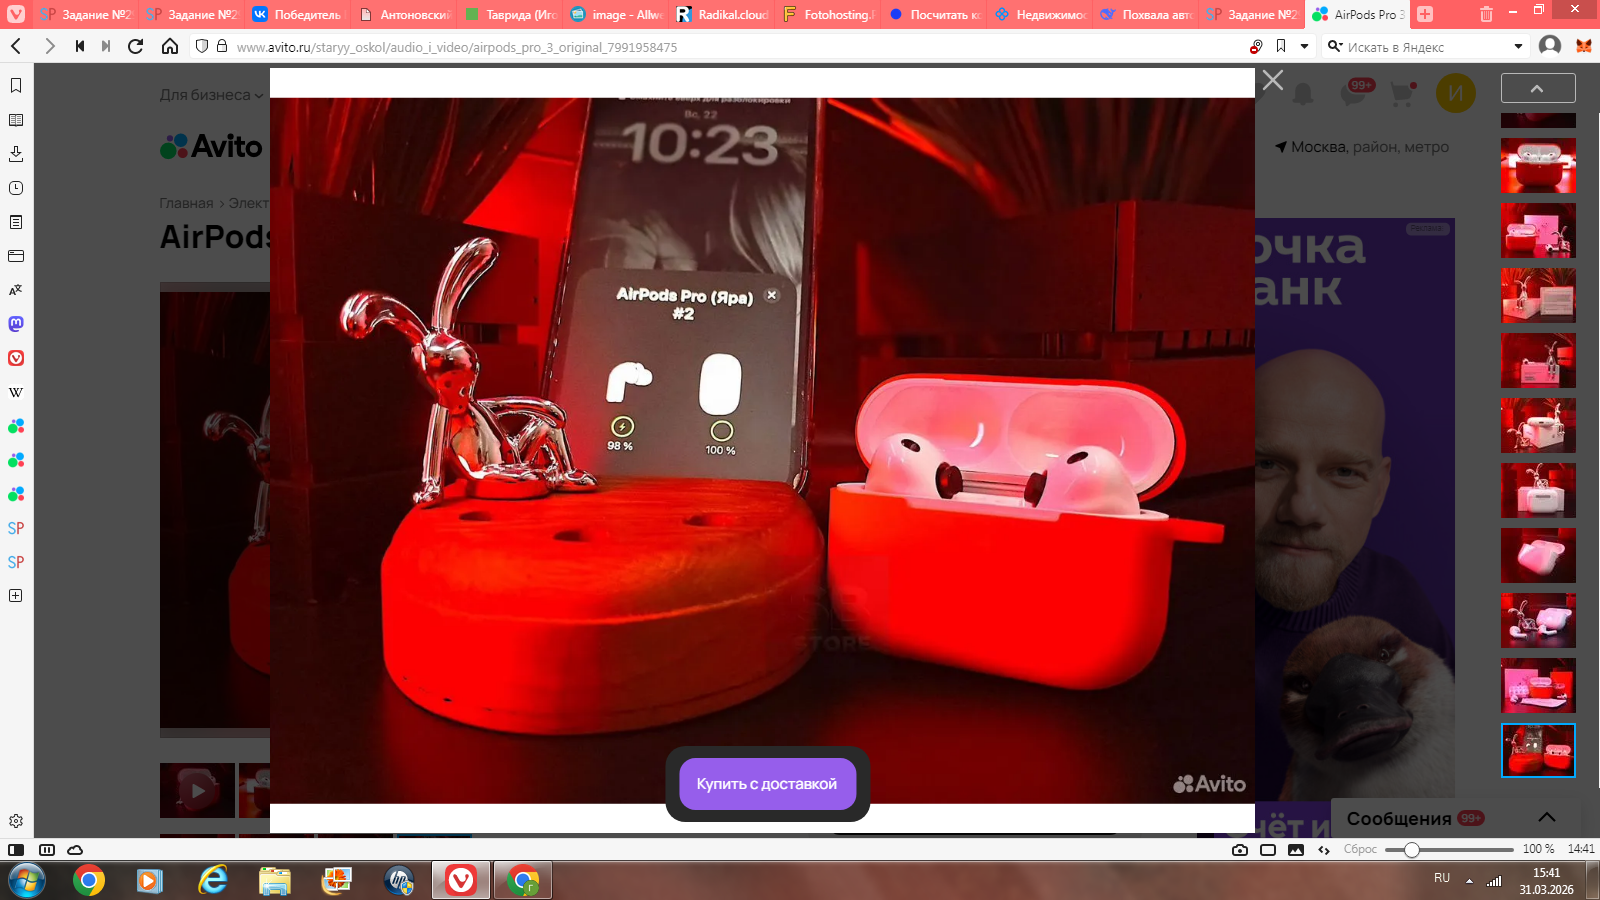
Task: Show site info via the padlock
Action: click(222, 46)
